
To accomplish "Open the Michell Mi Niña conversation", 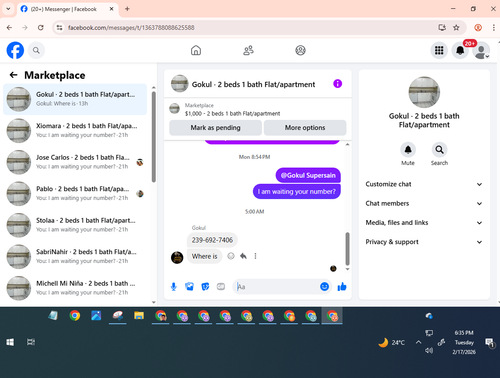I will point(75,288).
